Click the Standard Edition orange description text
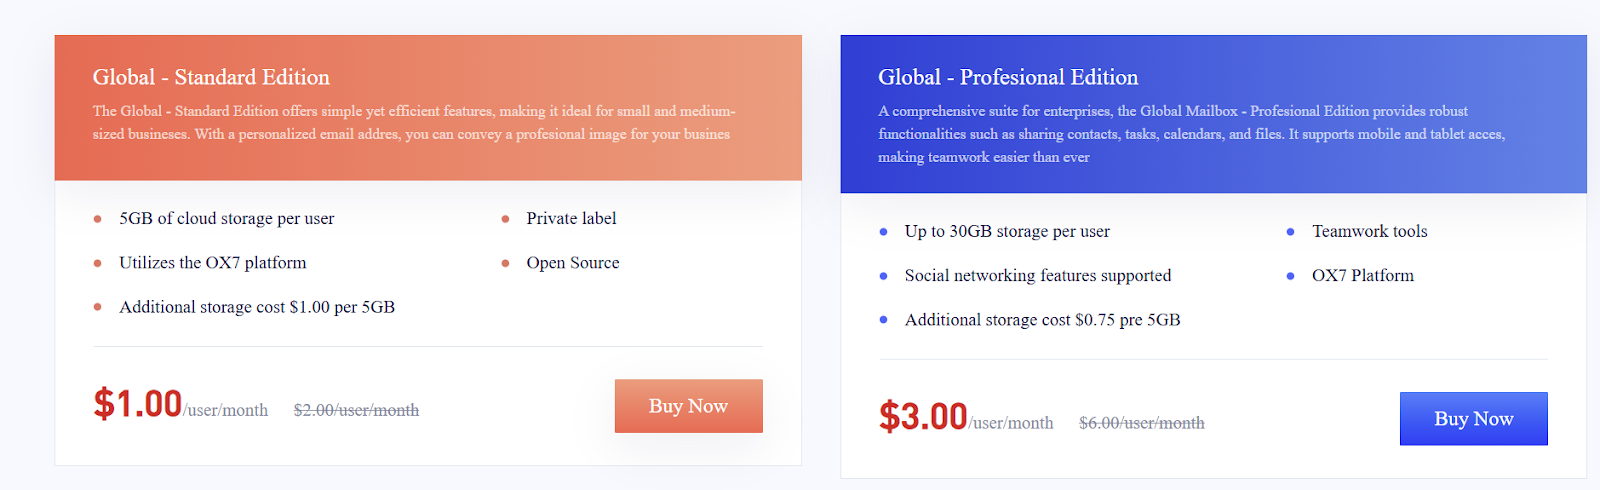The image size is (1600, 490). (413, 123)
